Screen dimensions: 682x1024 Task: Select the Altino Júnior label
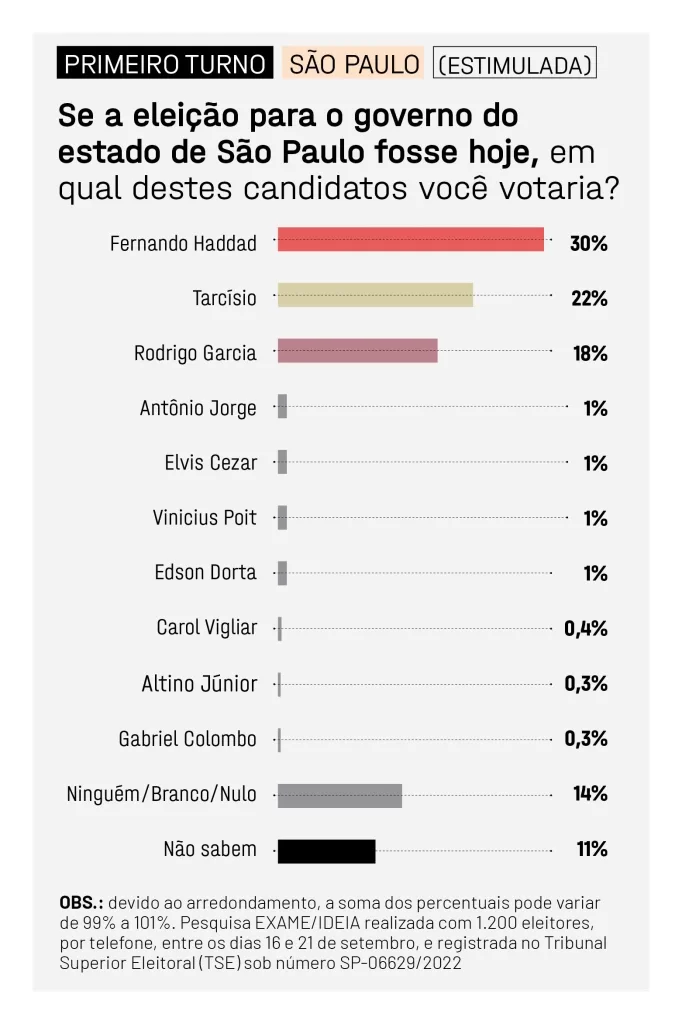[199, 684]
